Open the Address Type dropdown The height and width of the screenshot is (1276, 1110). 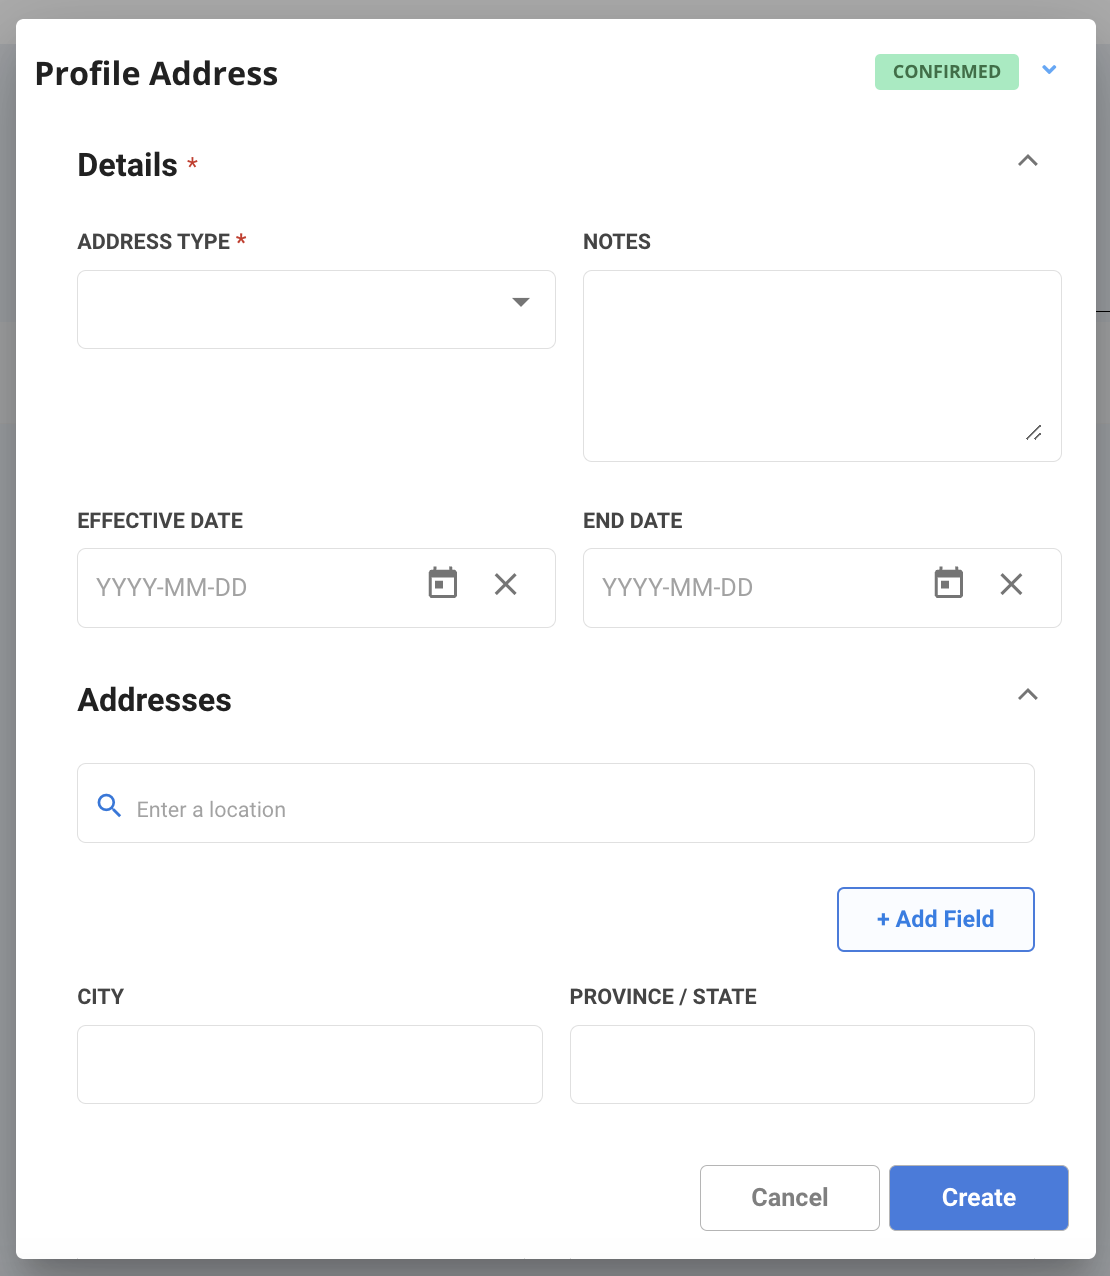pos(520,302)
